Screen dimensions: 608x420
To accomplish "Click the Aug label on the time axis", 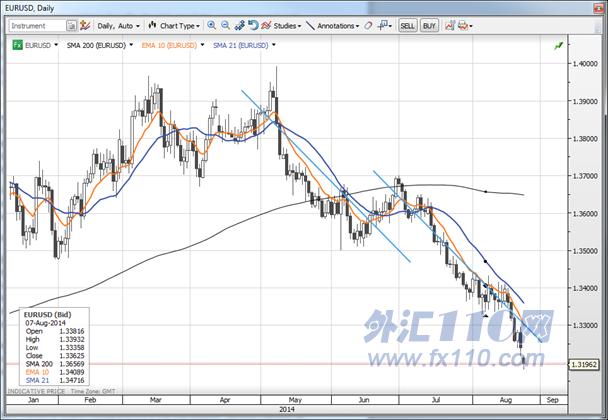I will point(506,400).
